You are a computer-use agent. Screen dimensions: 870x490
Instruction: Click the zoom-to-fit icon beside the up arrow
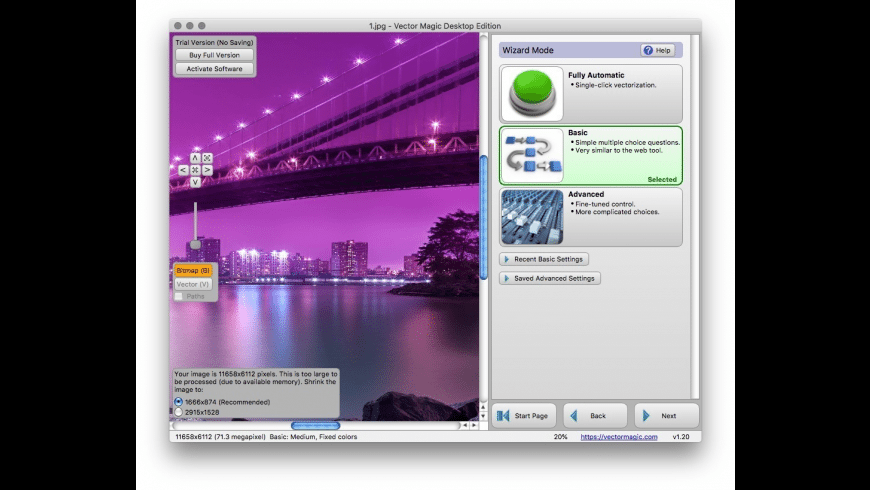207,158
